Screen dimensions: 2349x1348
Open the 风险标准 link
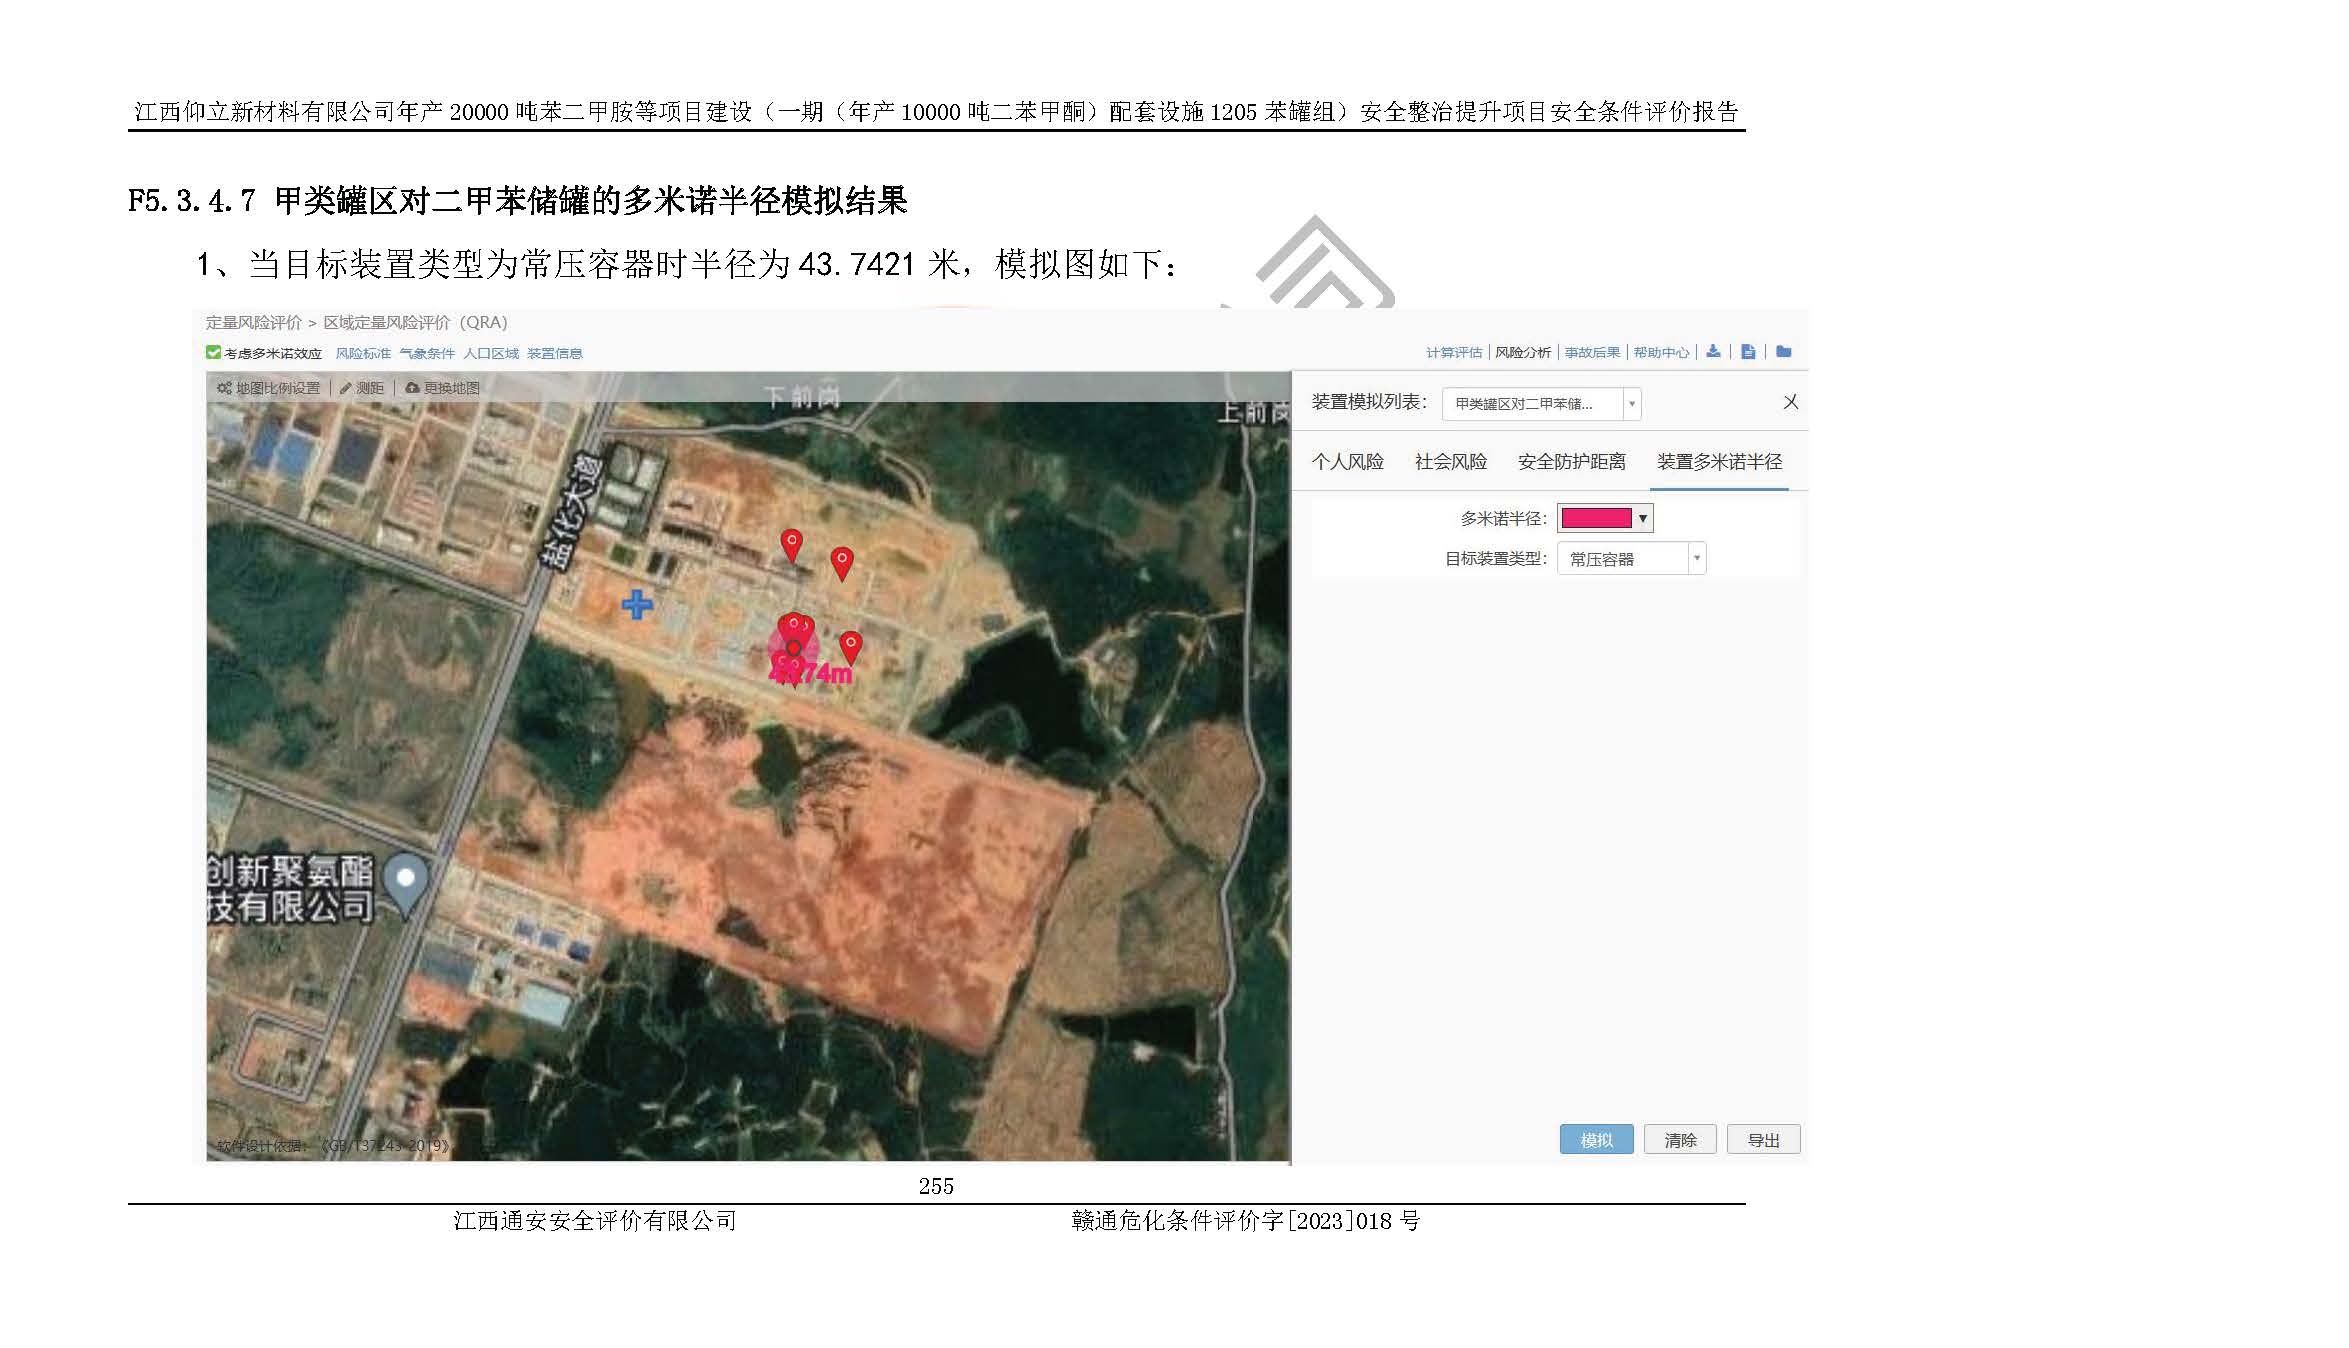coord(363,353)
